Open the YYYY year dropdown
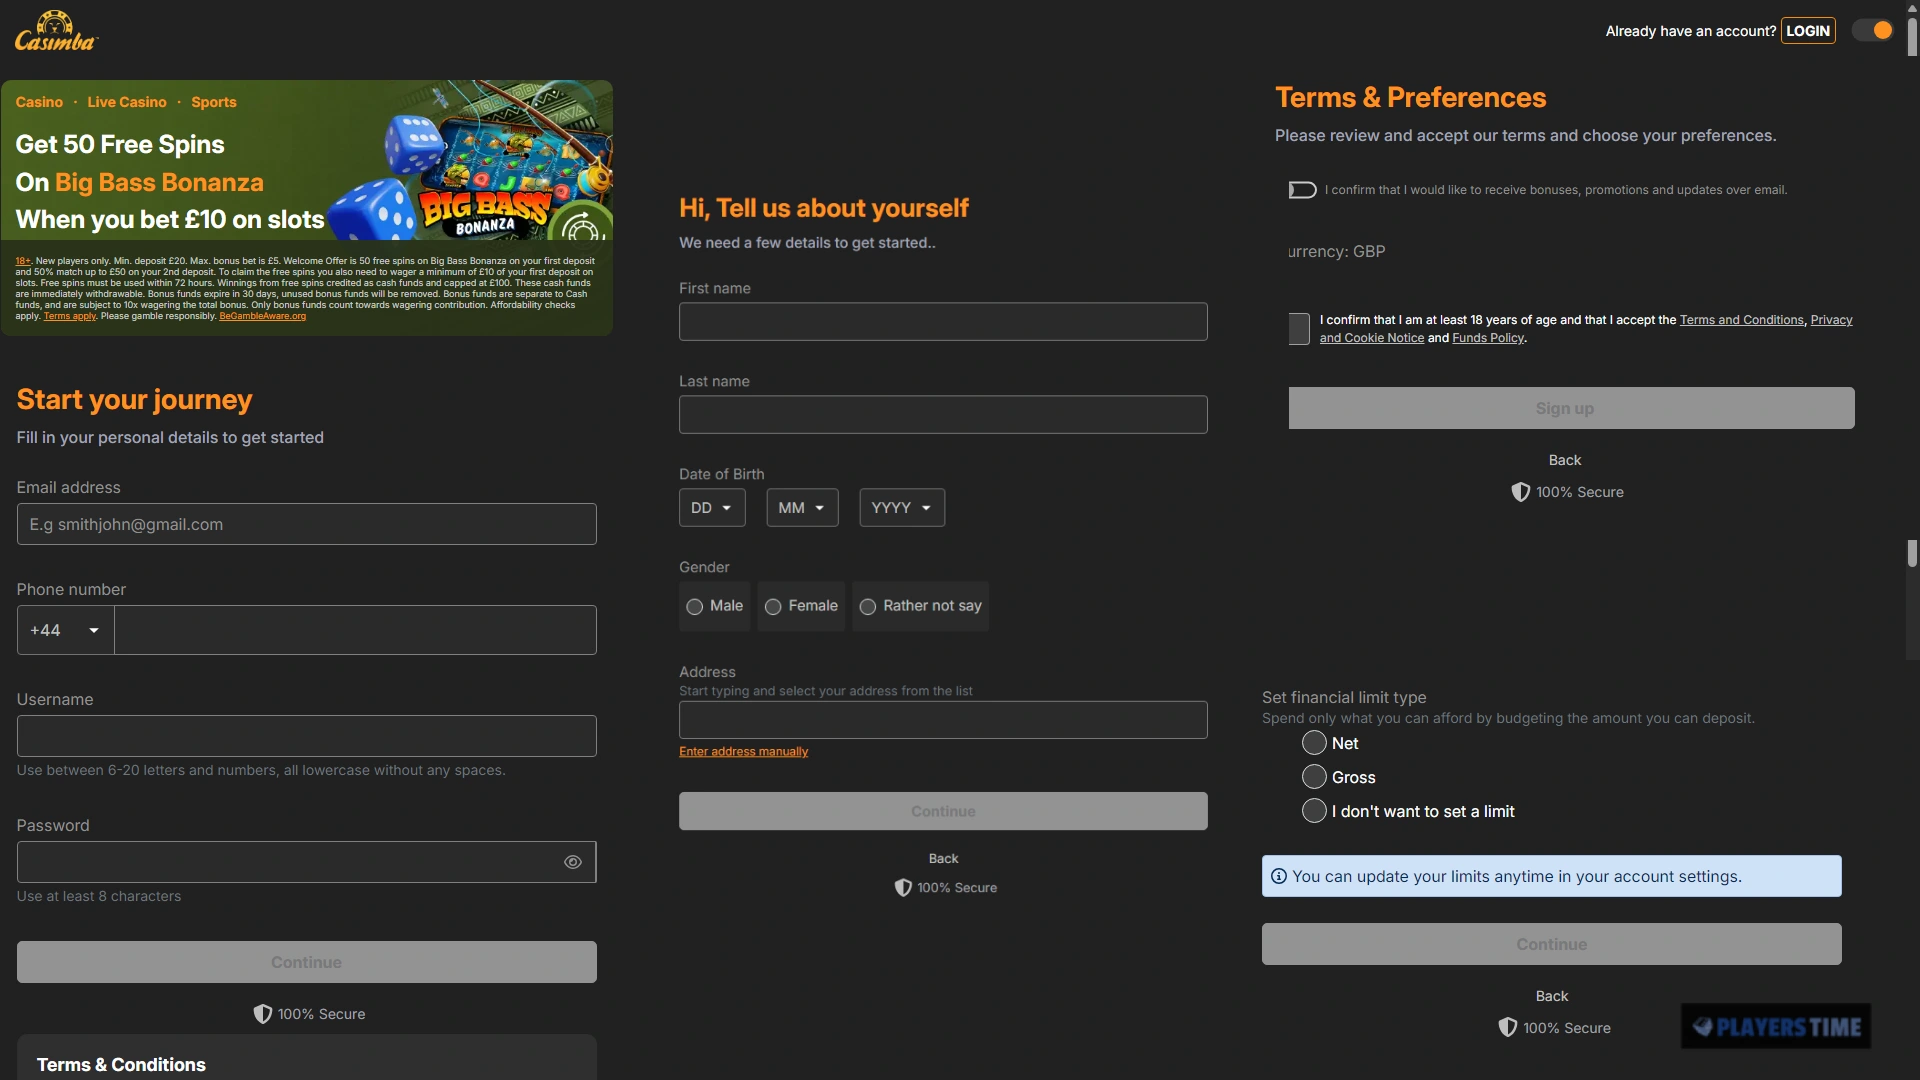Image resolution: width=1920 pixels, height=1080 pixels. pos(902,508)
